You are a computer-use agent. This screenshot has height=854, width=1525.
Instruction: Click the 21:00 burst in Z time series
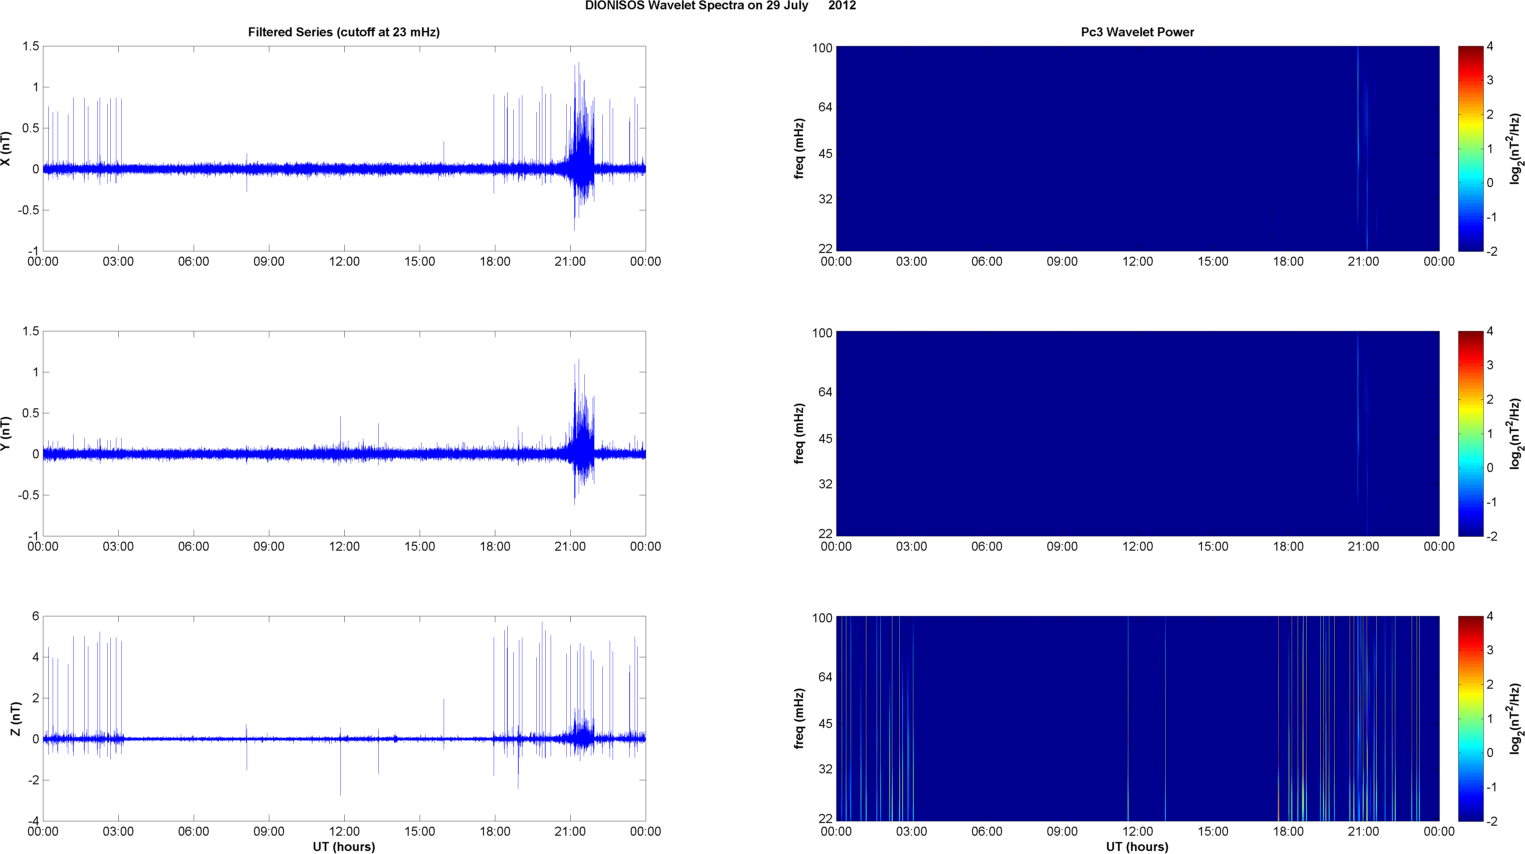581,735
